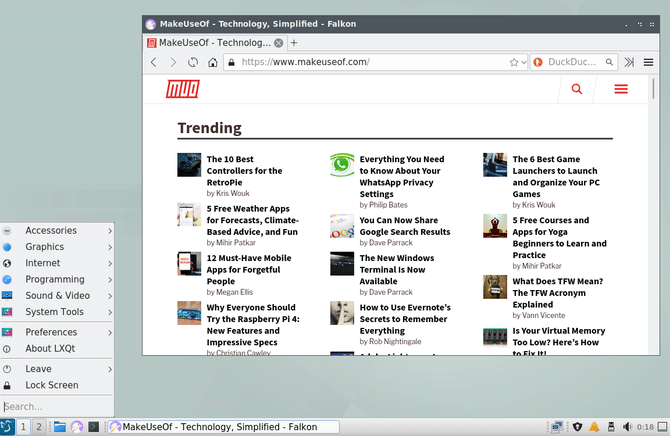The height and width of the screenshot is (436, 670).
Task: Choose Lock Screen in the application menu
Action: click(52, 385)
